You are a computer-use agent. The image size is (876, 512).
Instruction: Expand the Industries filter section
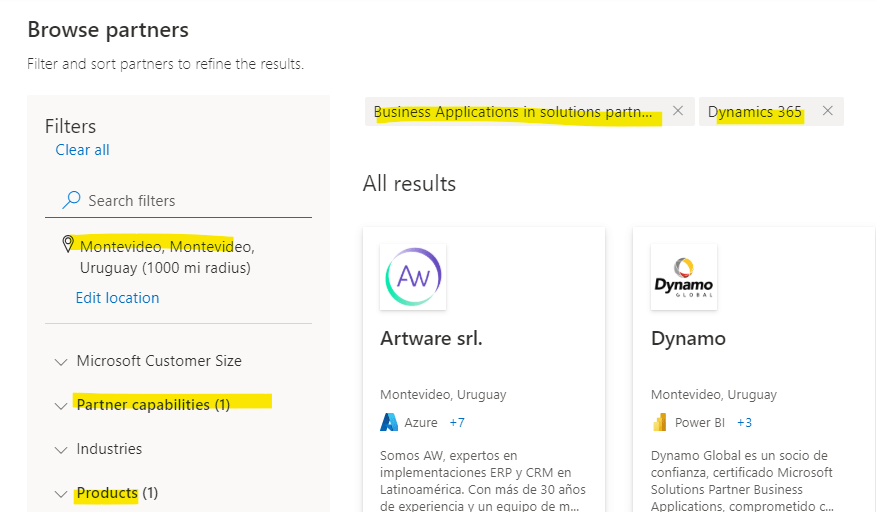click(x=109, y=449)
